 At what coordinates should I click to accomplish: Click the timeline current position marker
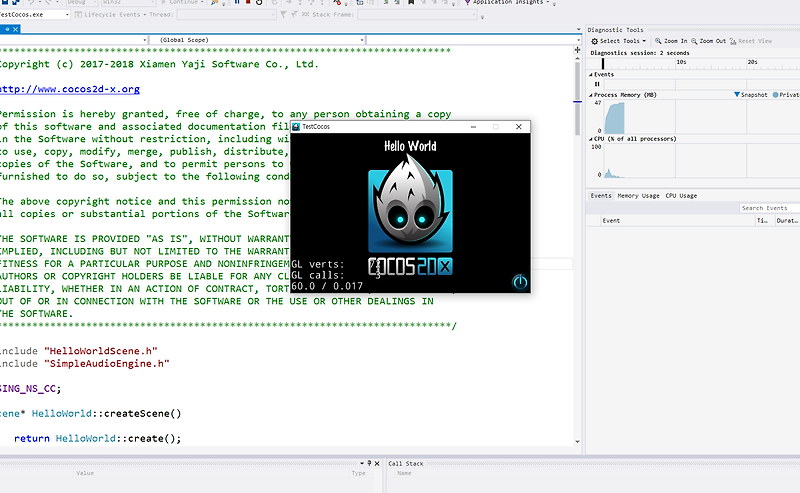[603, 63]
